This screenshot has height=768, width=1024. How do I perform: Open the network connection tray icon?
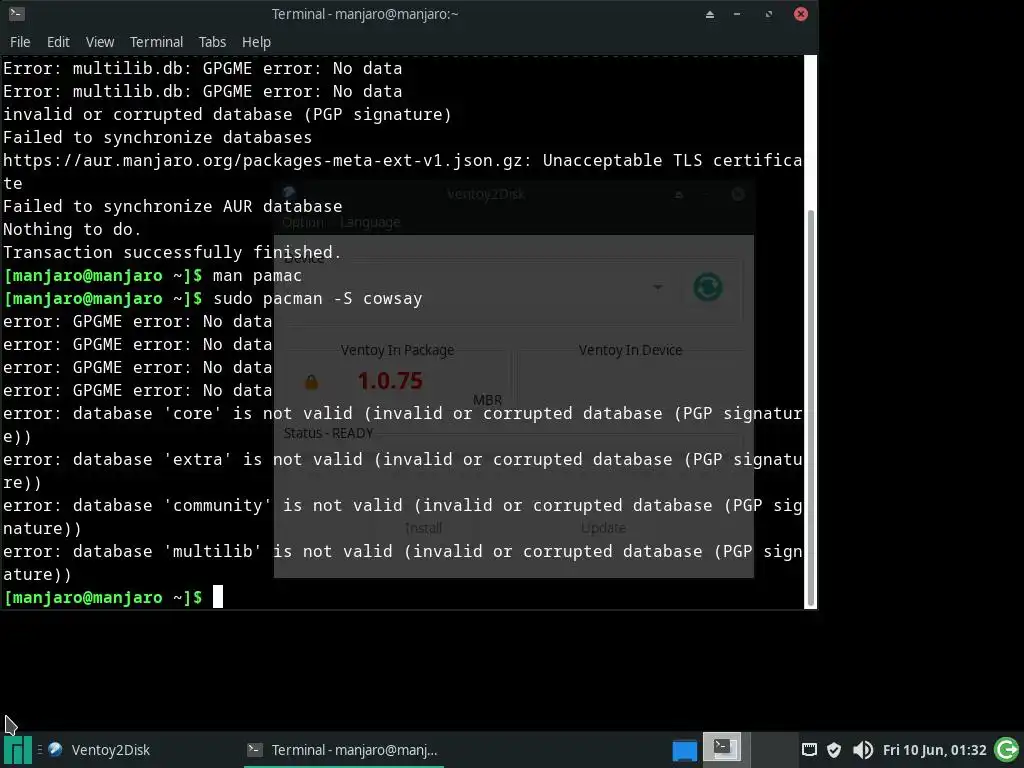(x=808, y=750)
